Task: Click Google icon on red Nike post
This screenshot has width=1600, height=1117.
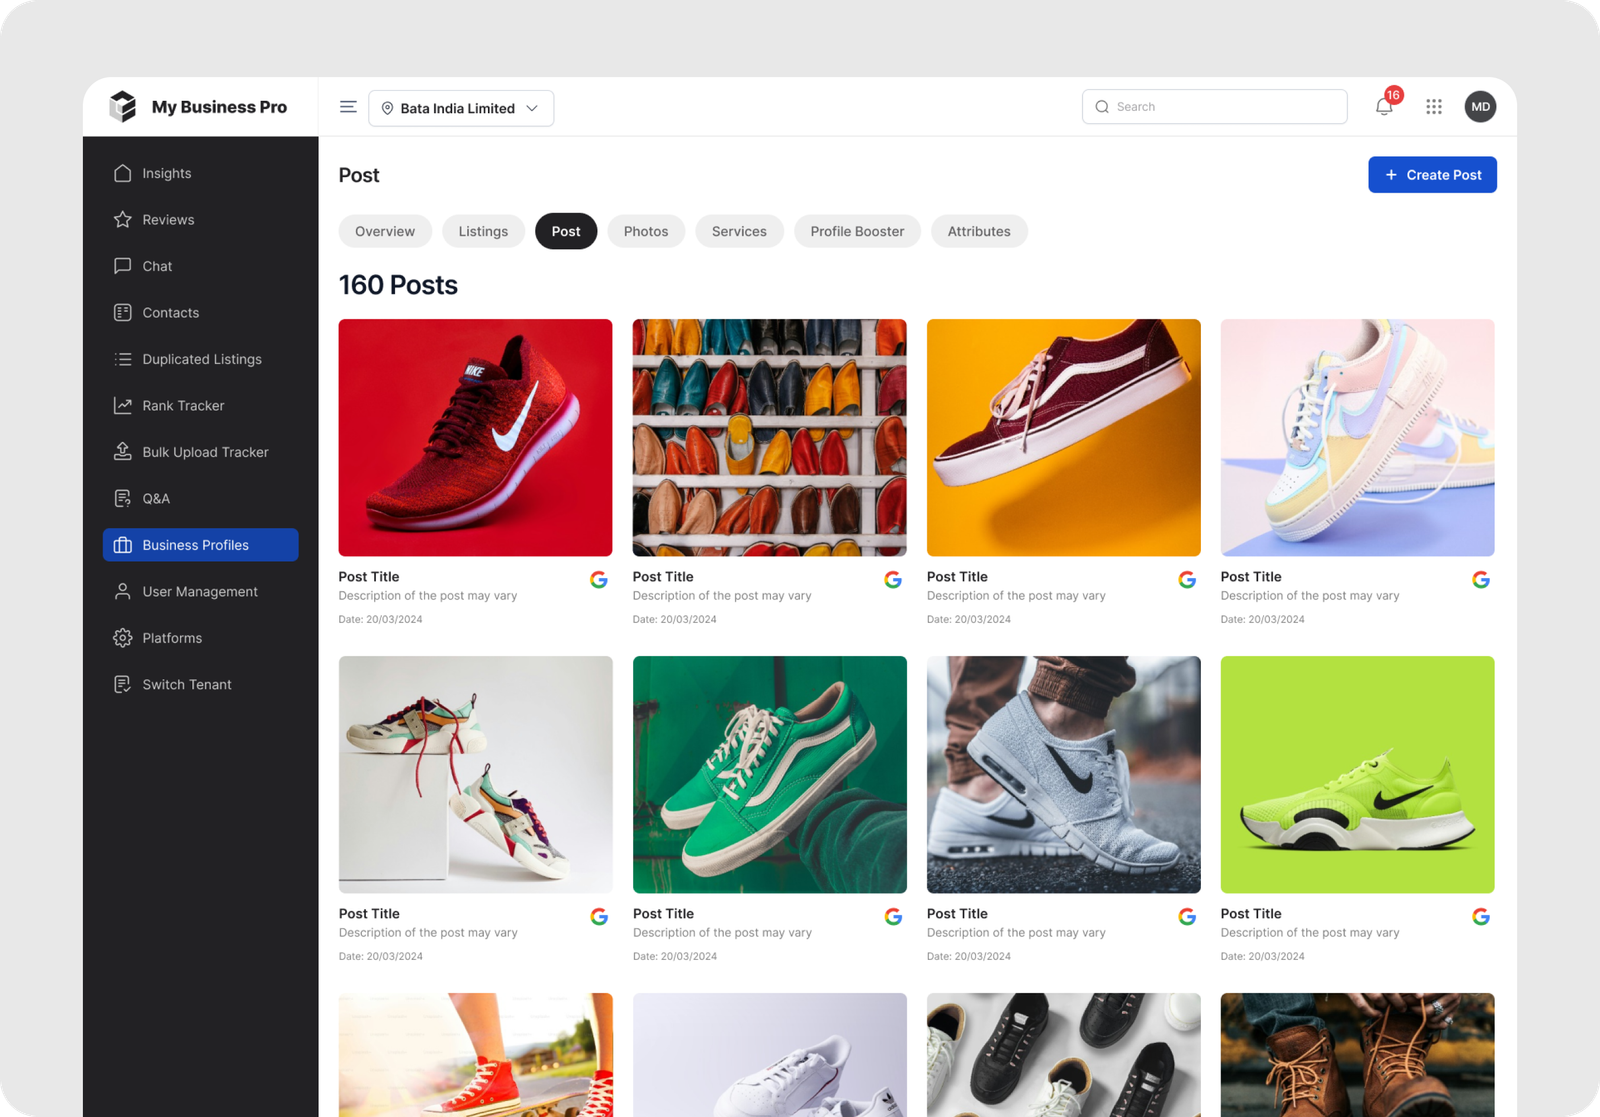Action: click(599, 580)
